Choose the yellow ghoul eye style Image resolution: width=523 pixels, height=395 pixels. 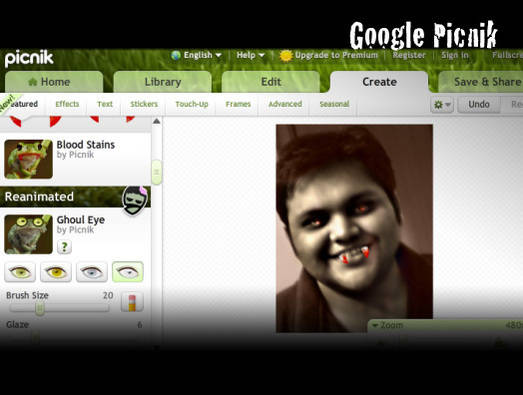click(56, 272)
